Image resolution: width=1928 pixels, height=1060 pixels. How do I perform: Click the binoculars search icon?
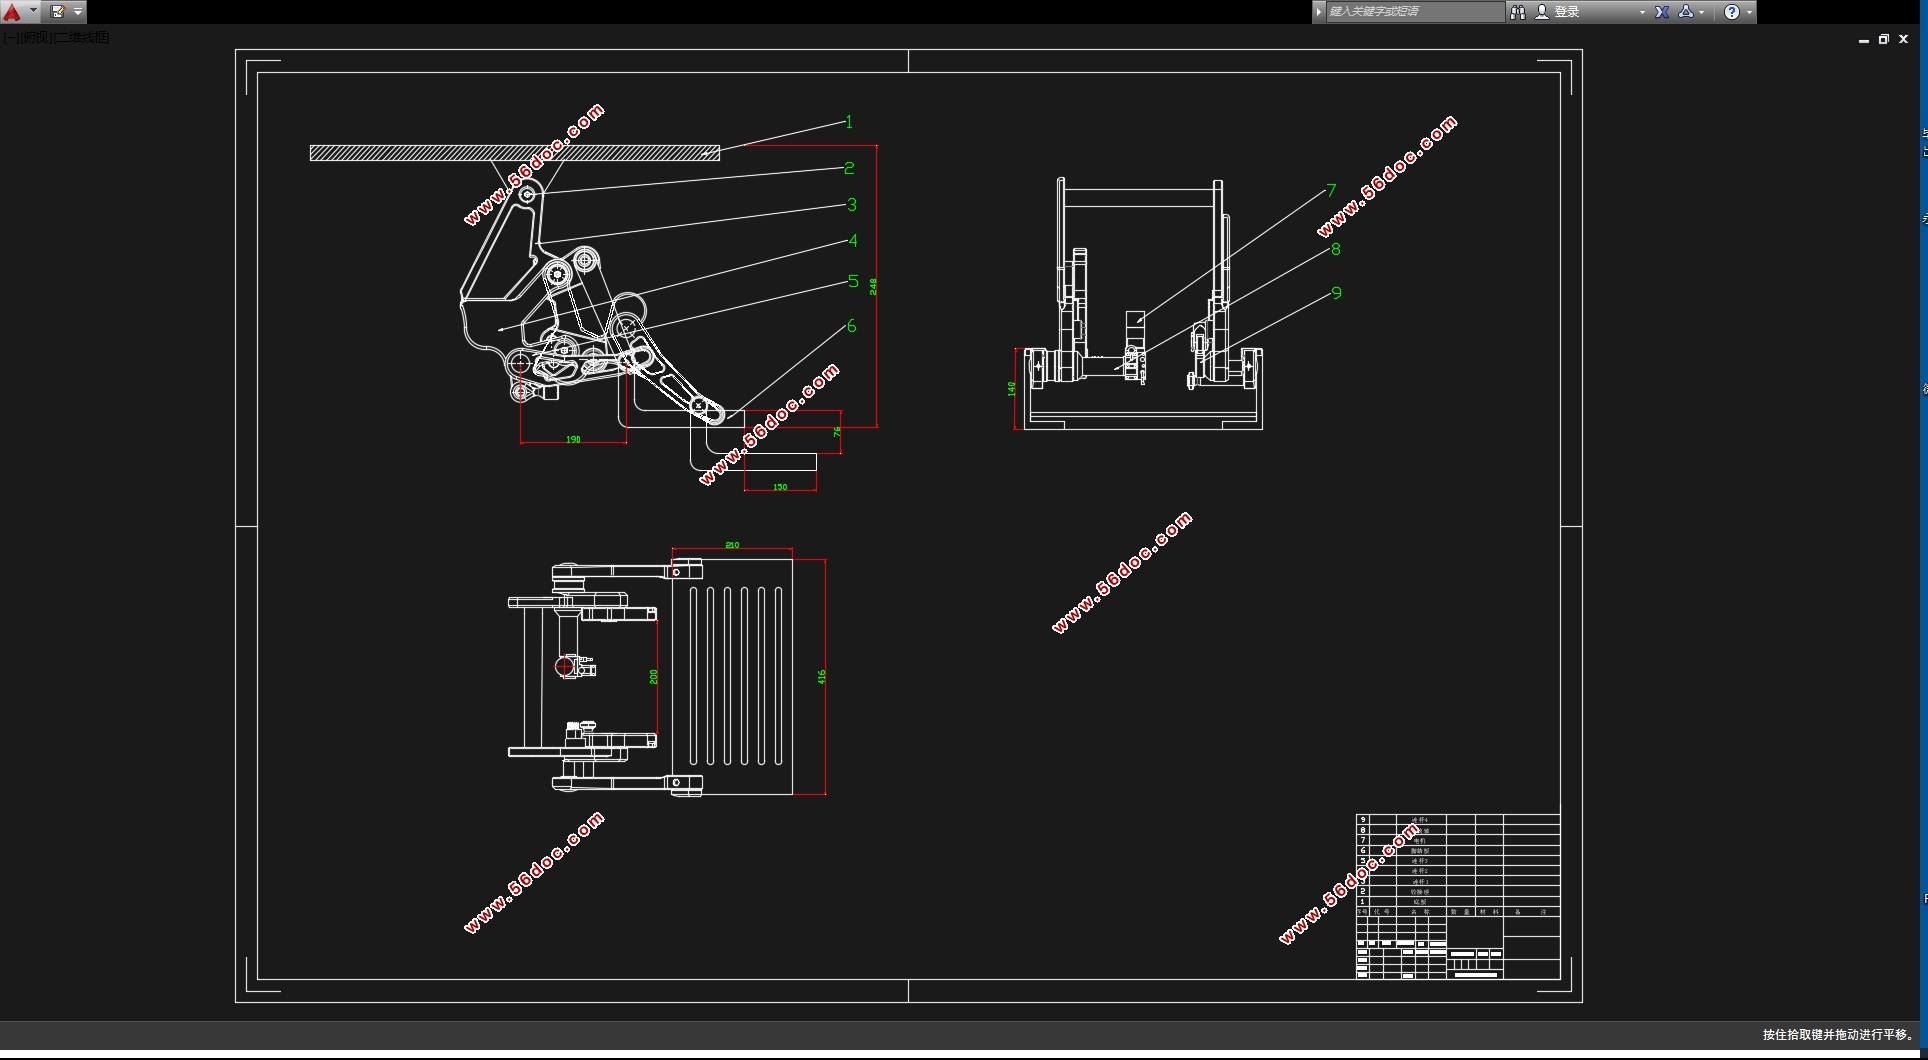(1518, 12)
